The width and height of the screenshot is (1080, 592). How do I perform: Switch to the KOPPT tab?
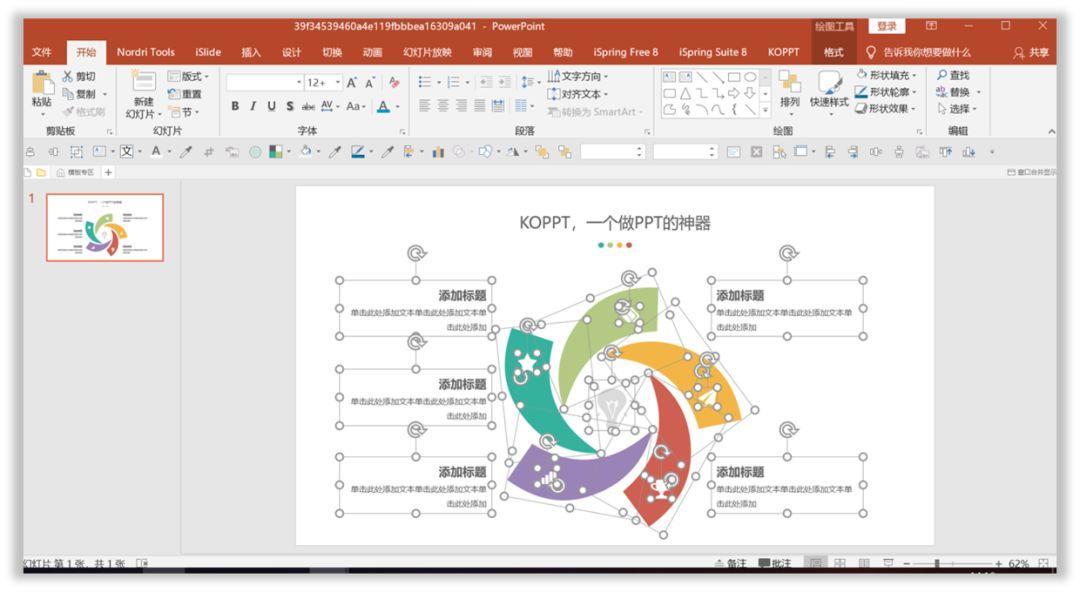click(783, 52)
